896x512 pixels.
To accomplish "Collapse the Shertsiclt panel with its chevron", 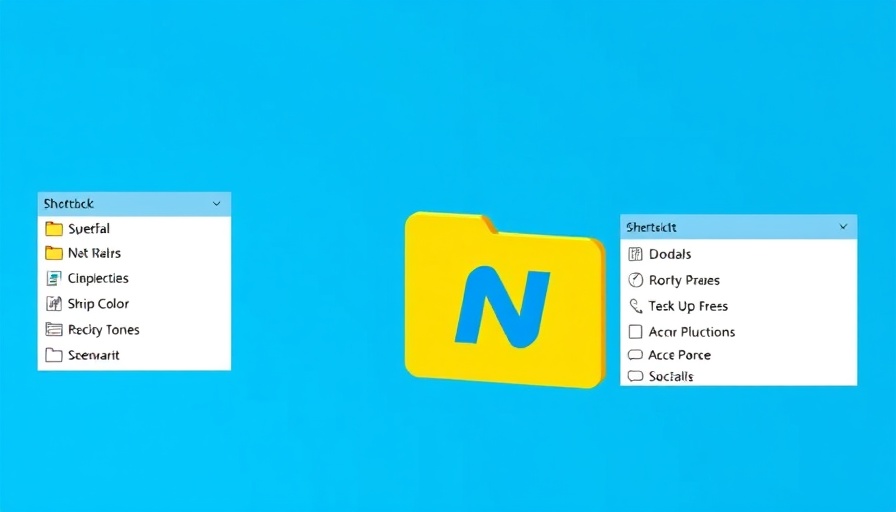I will [843, 227].
